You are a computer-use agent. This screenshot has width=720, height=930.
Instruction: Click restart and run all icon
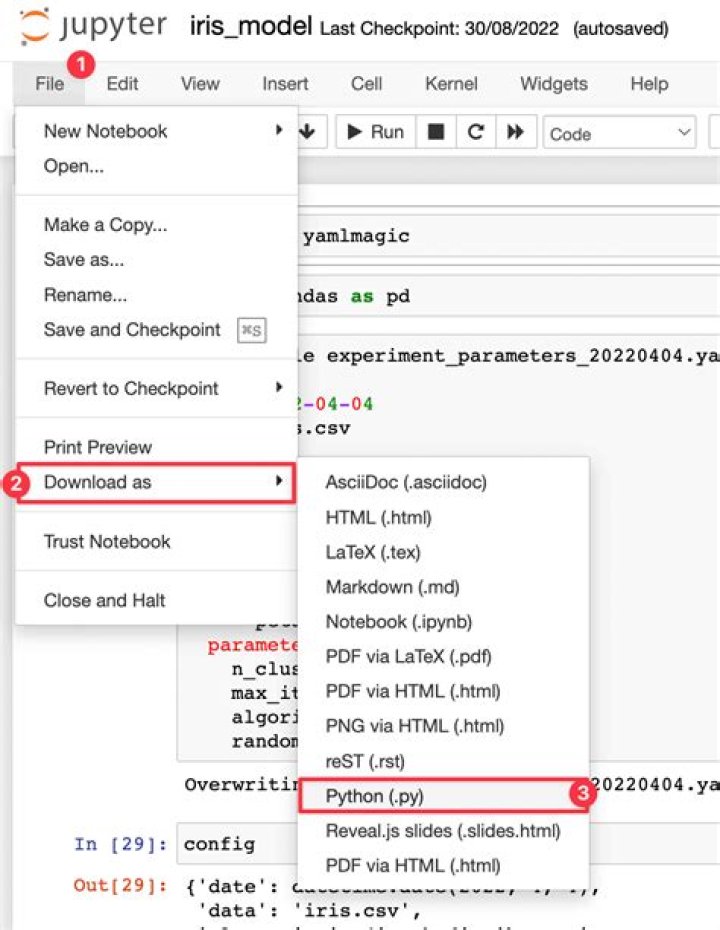pyautogui.click(x=515, y=132)
